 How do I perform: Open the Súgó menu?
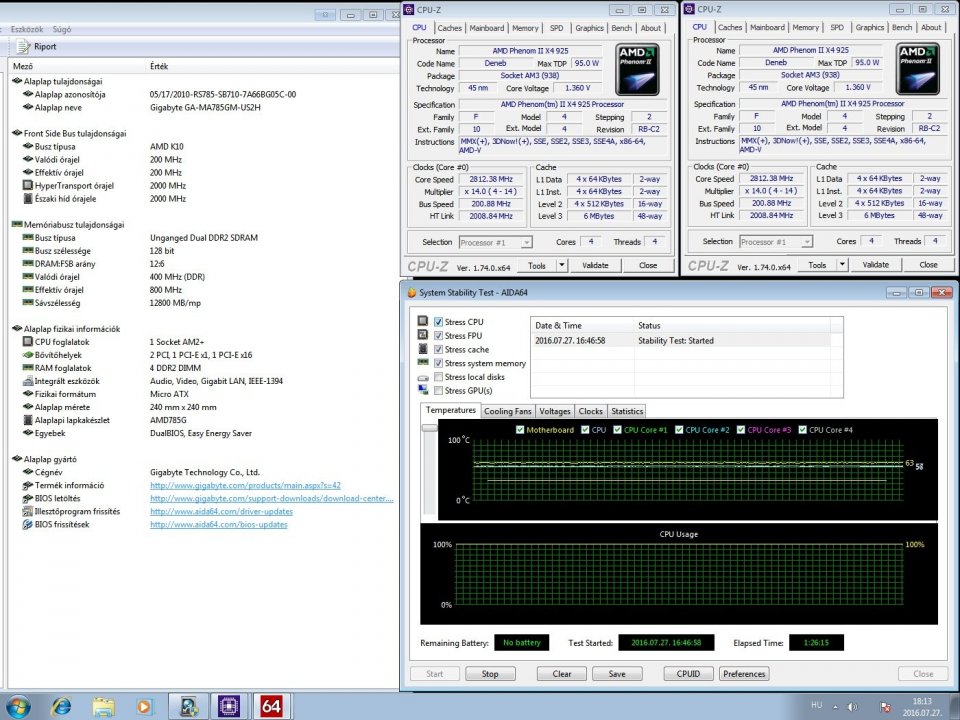tap(62, 29)
